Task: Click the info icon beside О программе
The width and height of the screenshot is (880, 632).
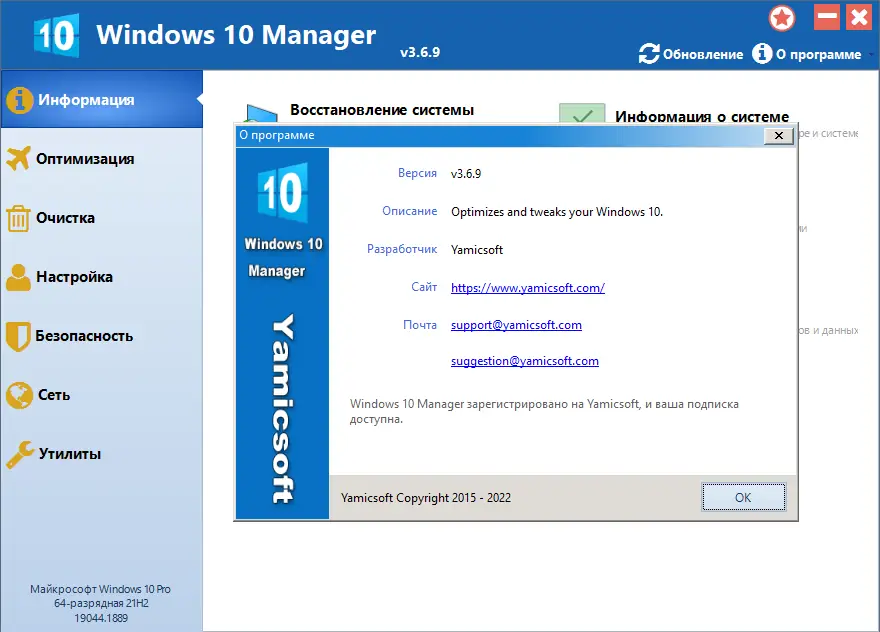Action: pyautogui.click(x=762, y=54)
